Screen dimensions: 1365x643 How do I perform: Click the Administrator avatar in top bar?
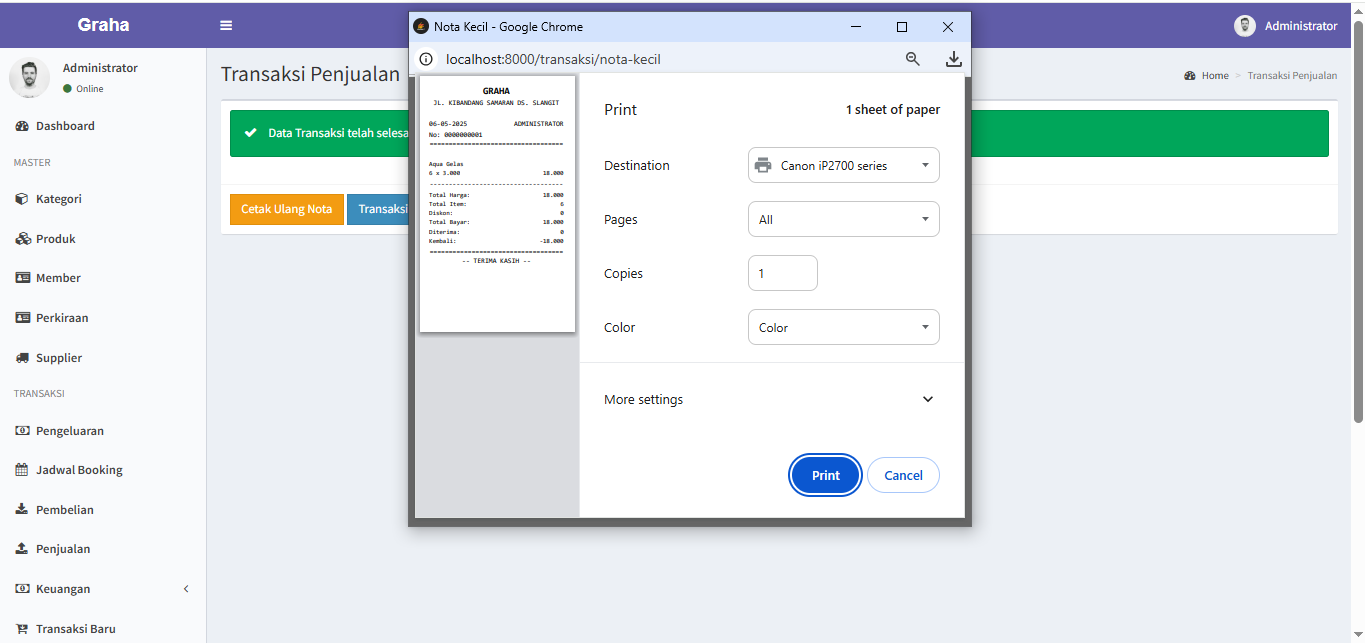coord(1244,26)
